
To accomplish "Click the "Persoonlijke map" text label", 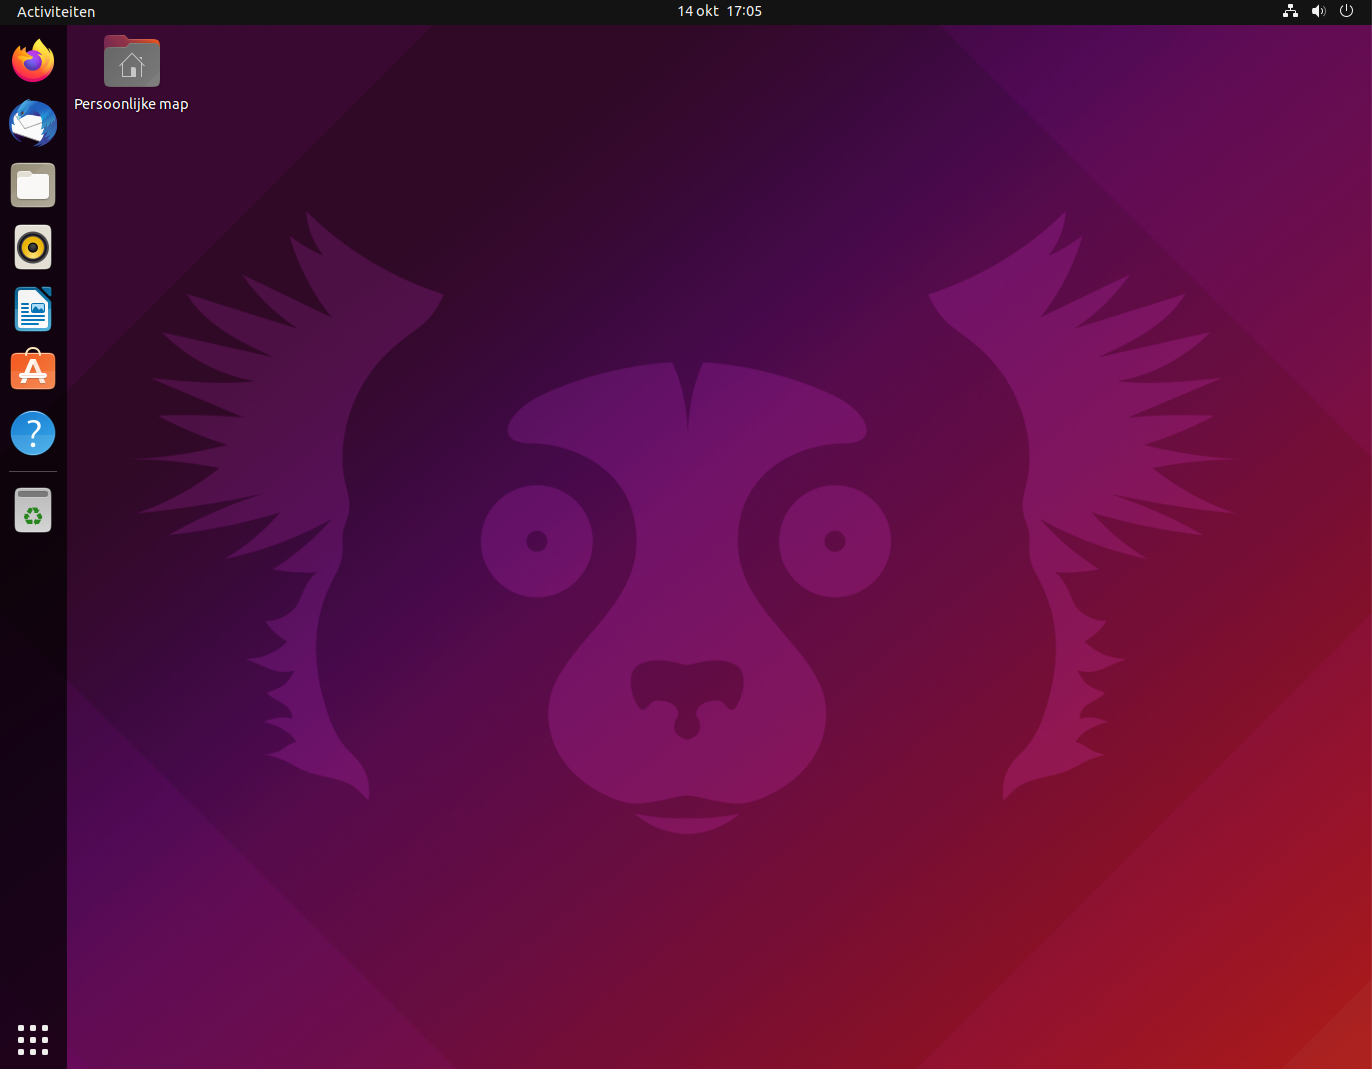I will [131, 104].
